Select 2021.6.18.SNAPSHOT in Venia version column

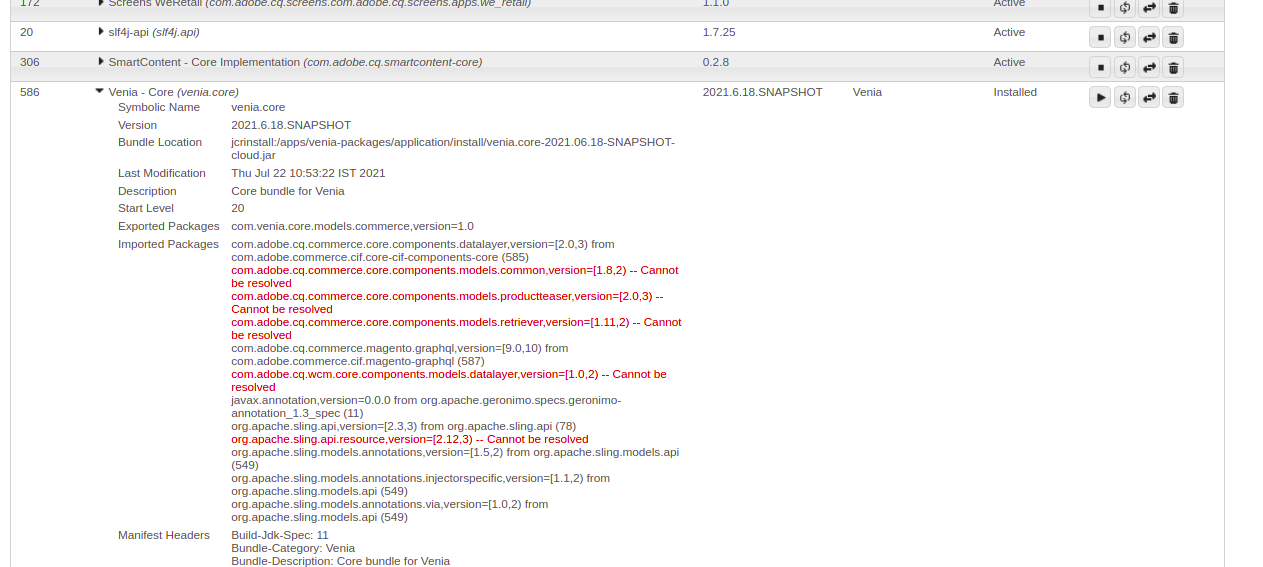coord(762,92)
